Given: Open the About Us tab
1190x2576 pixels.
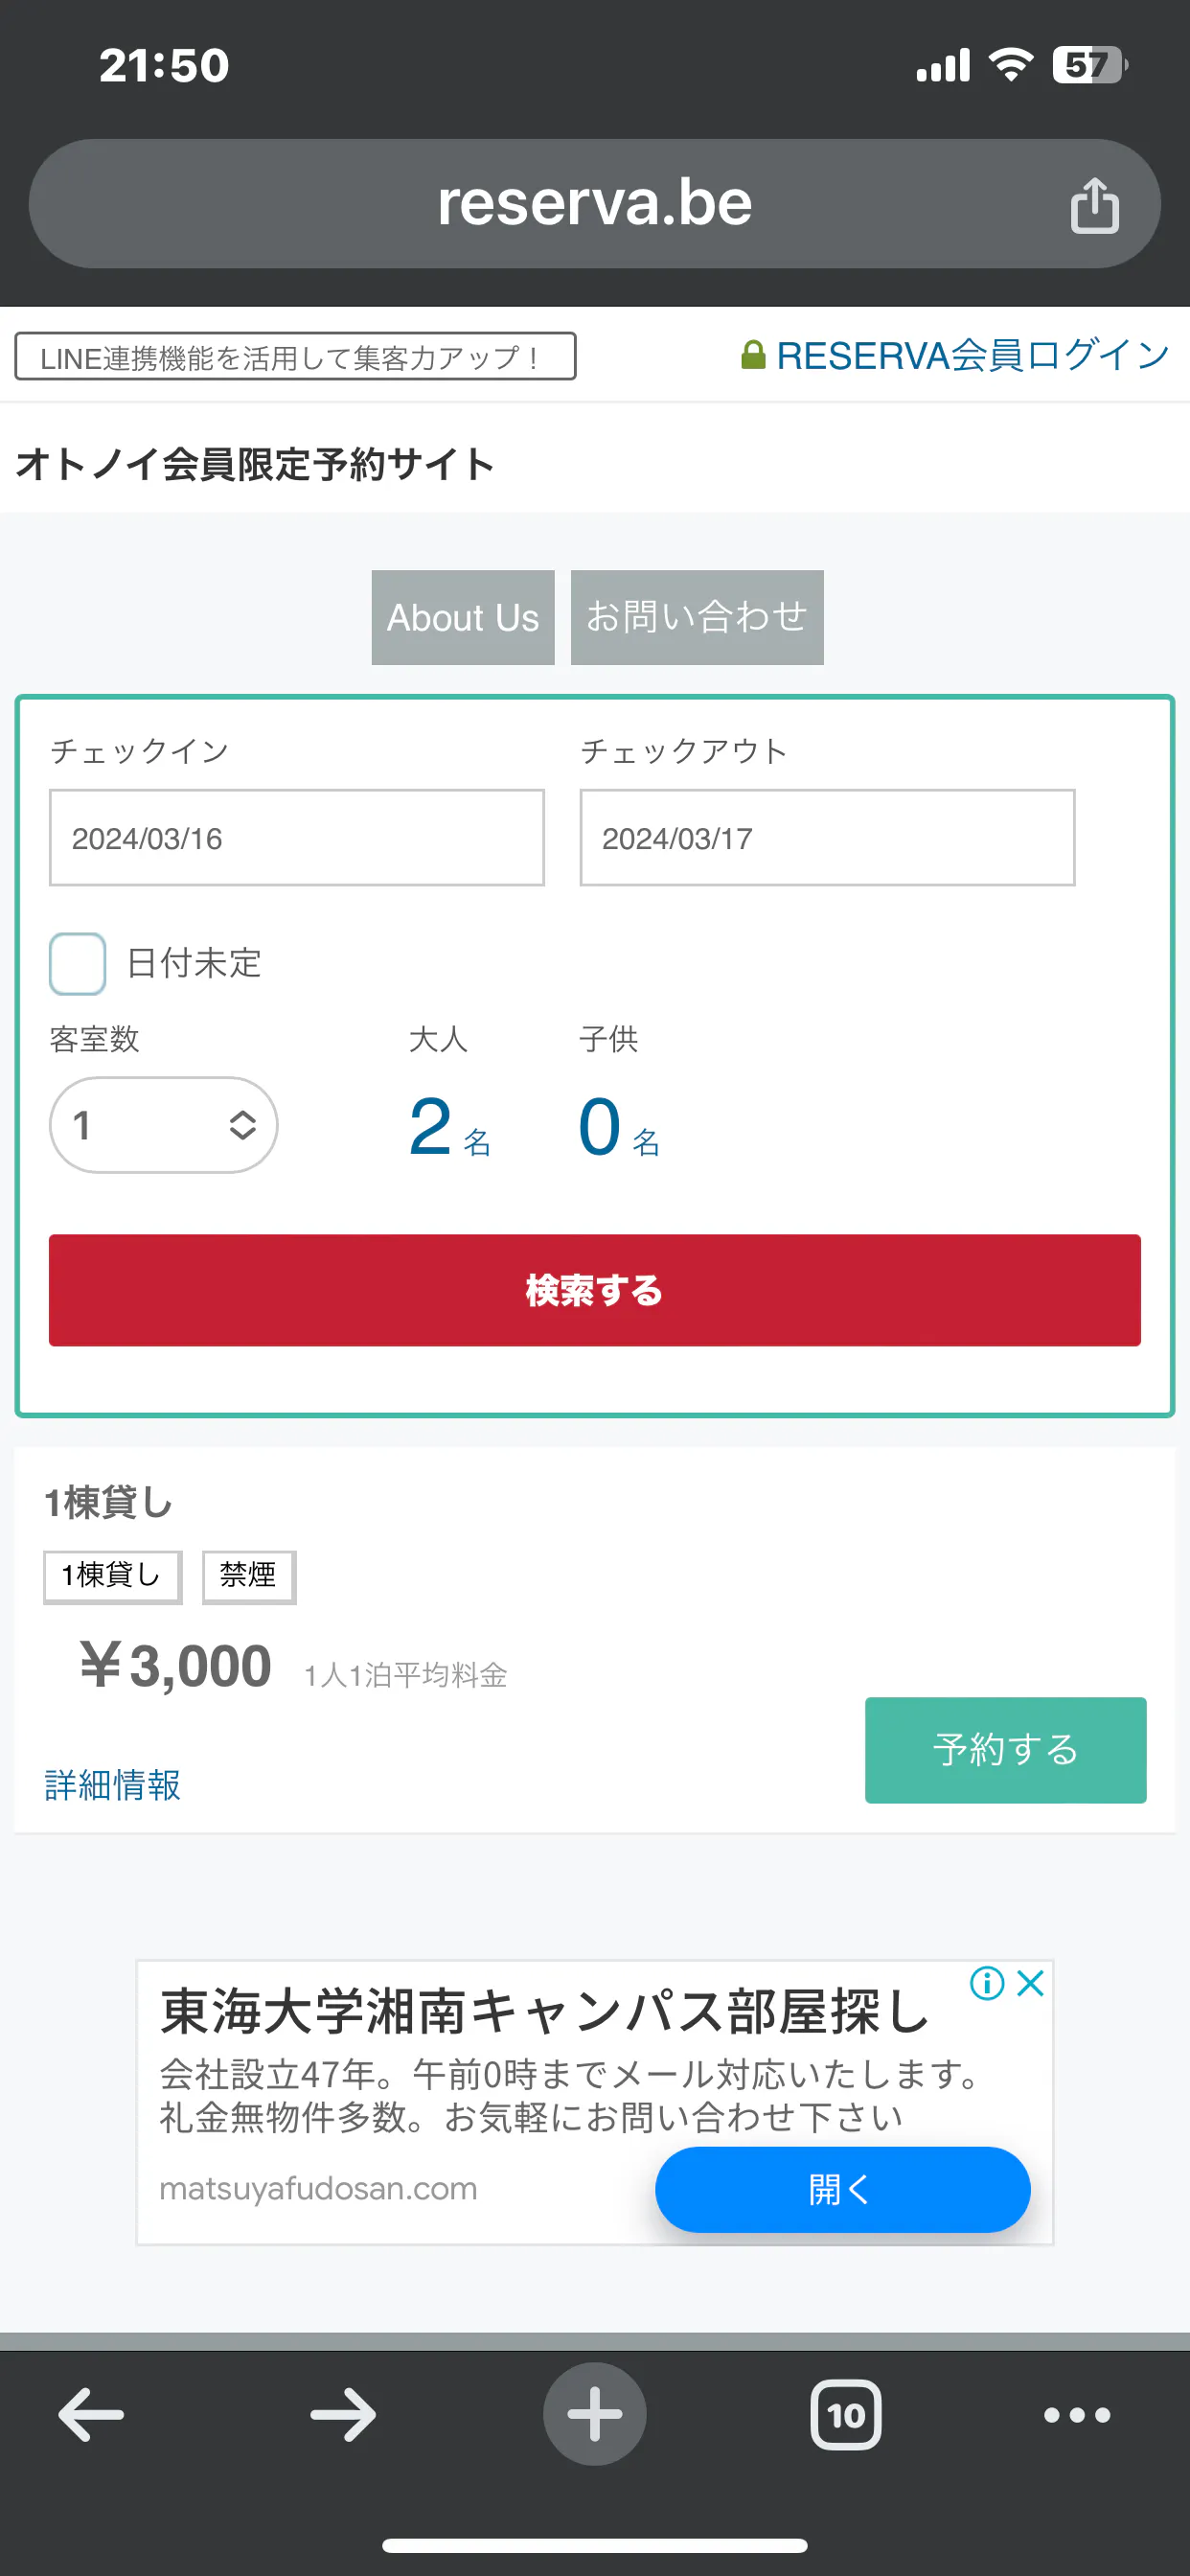Looking at the screenshot, I should [x=463, y=617].
